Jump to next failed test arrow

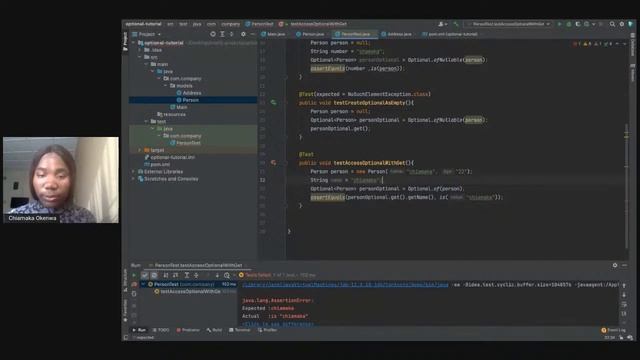pos(217,275)
